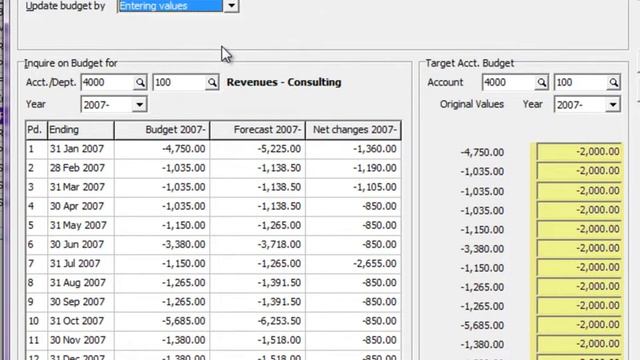Click yellow target field beside original -1,380.00
640x360 pixels.
tap(579, 344)
